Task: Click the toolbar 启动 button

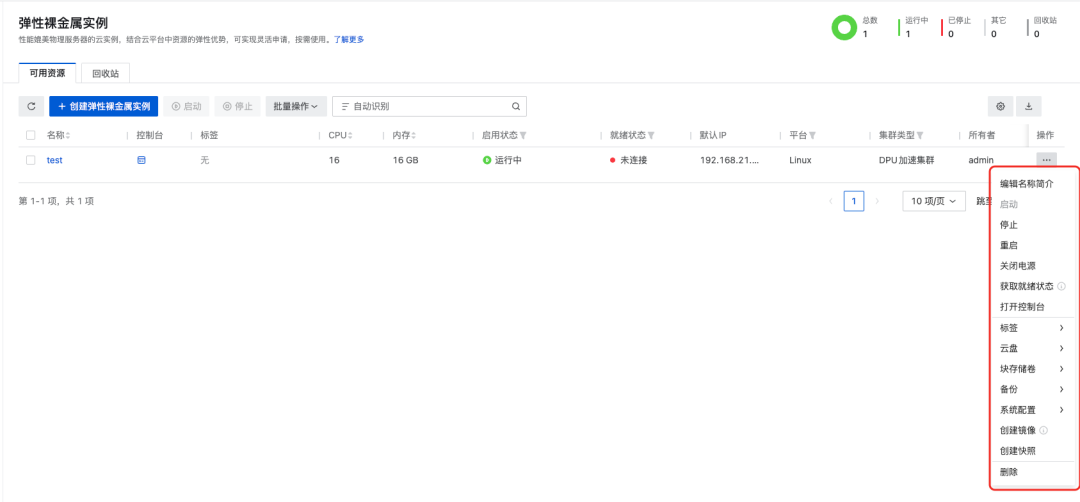Action: (x=186, y=107)
